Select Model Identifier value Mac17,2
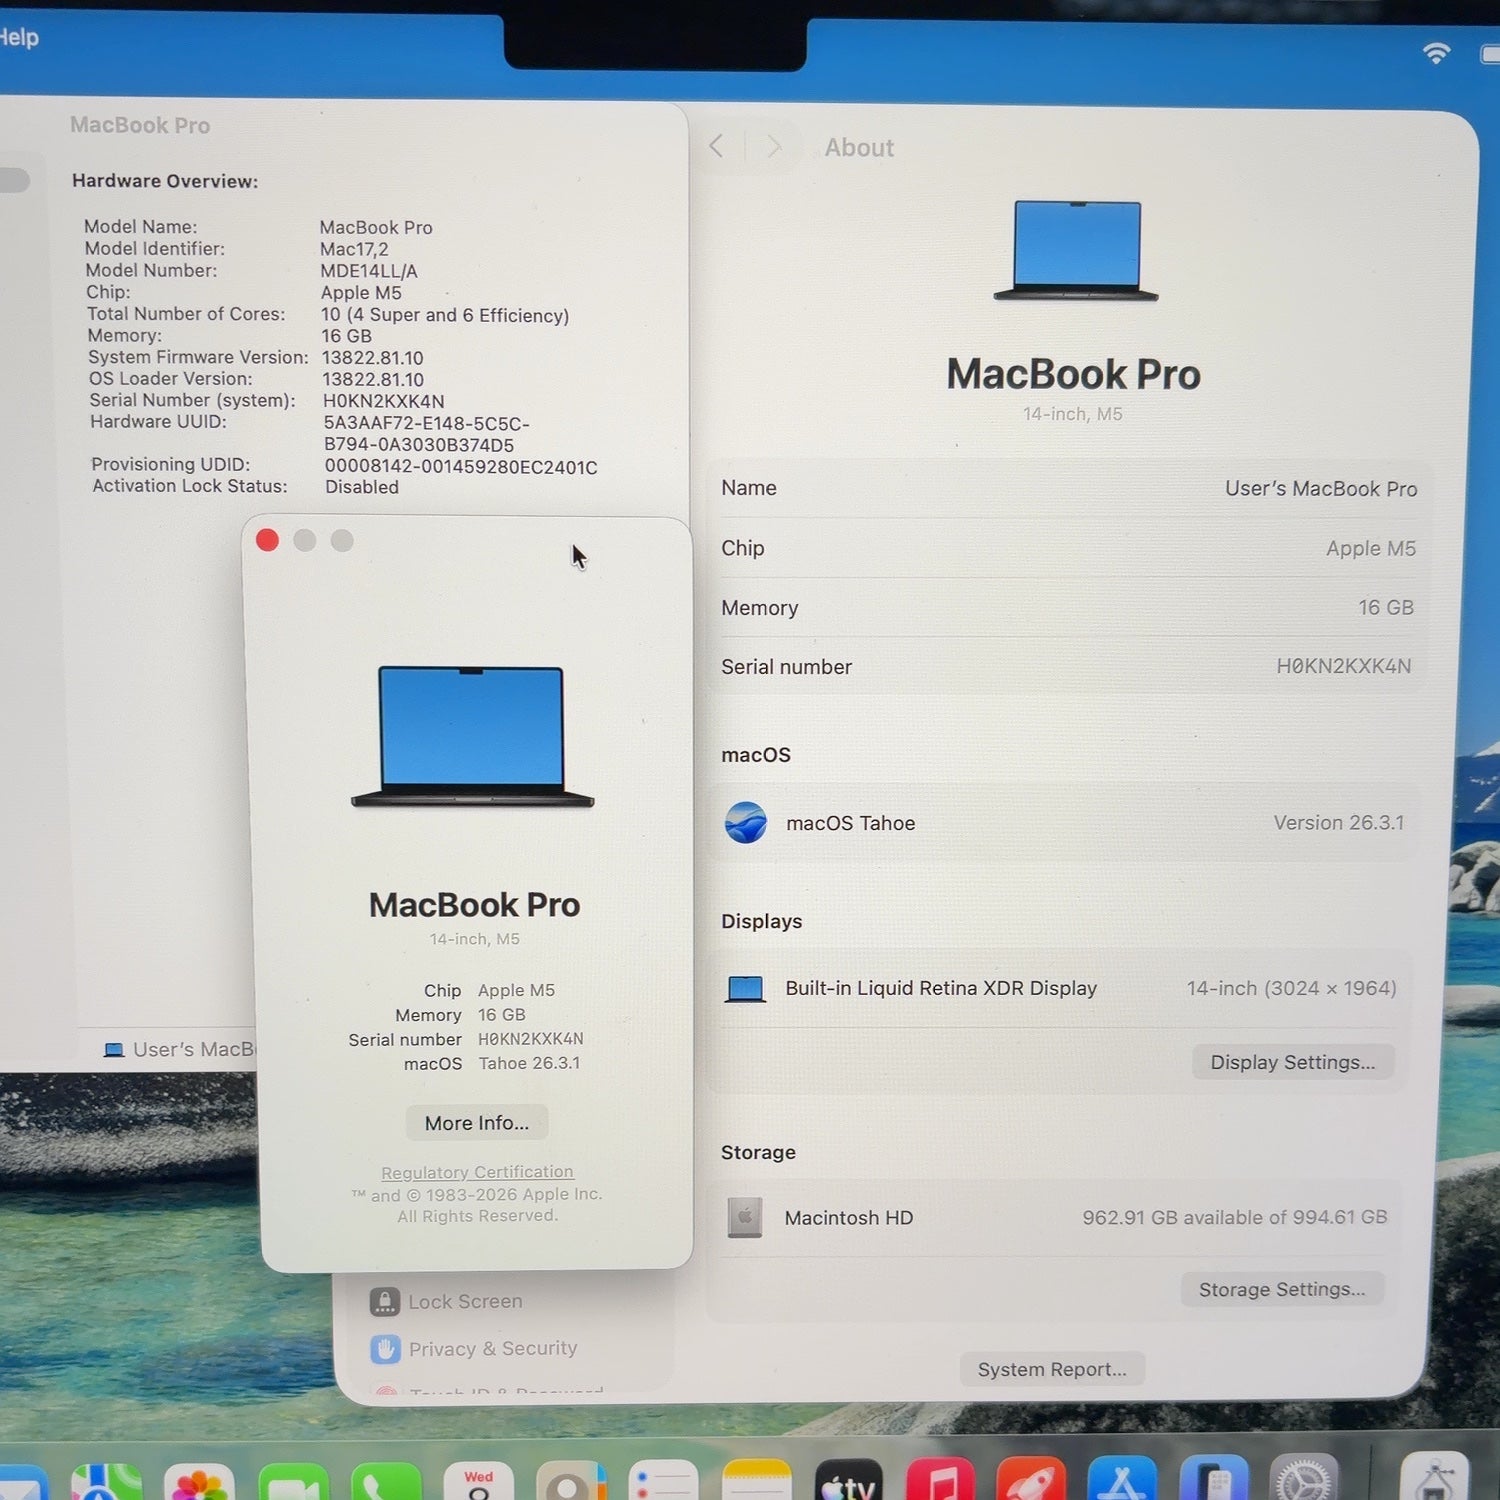The image size is (1500, 1500). [354, 249]
